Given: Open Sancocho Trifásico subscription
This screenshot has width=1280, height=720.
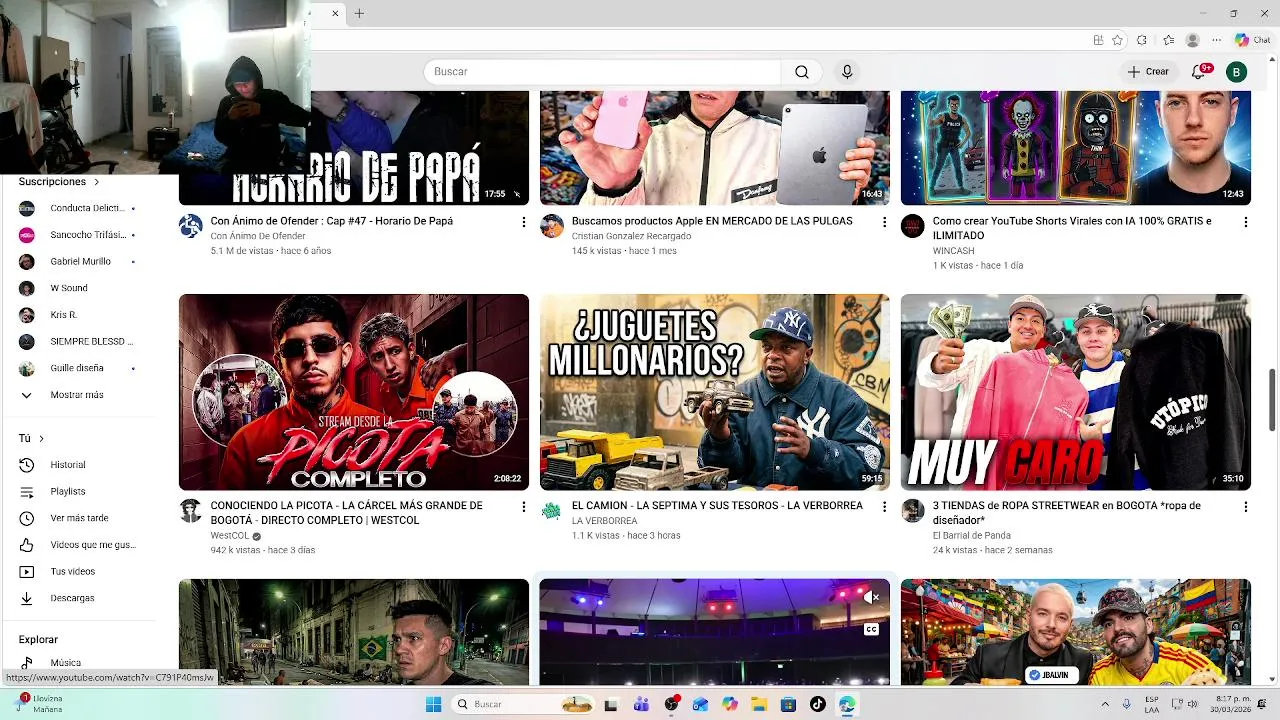Looking at the screenshot, I should tap(78, 235).
